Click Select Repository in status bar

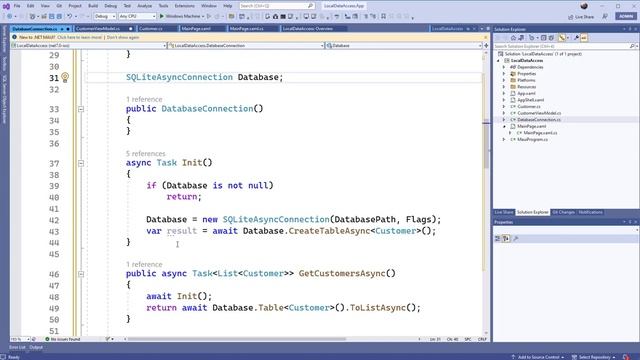[594, 357]
